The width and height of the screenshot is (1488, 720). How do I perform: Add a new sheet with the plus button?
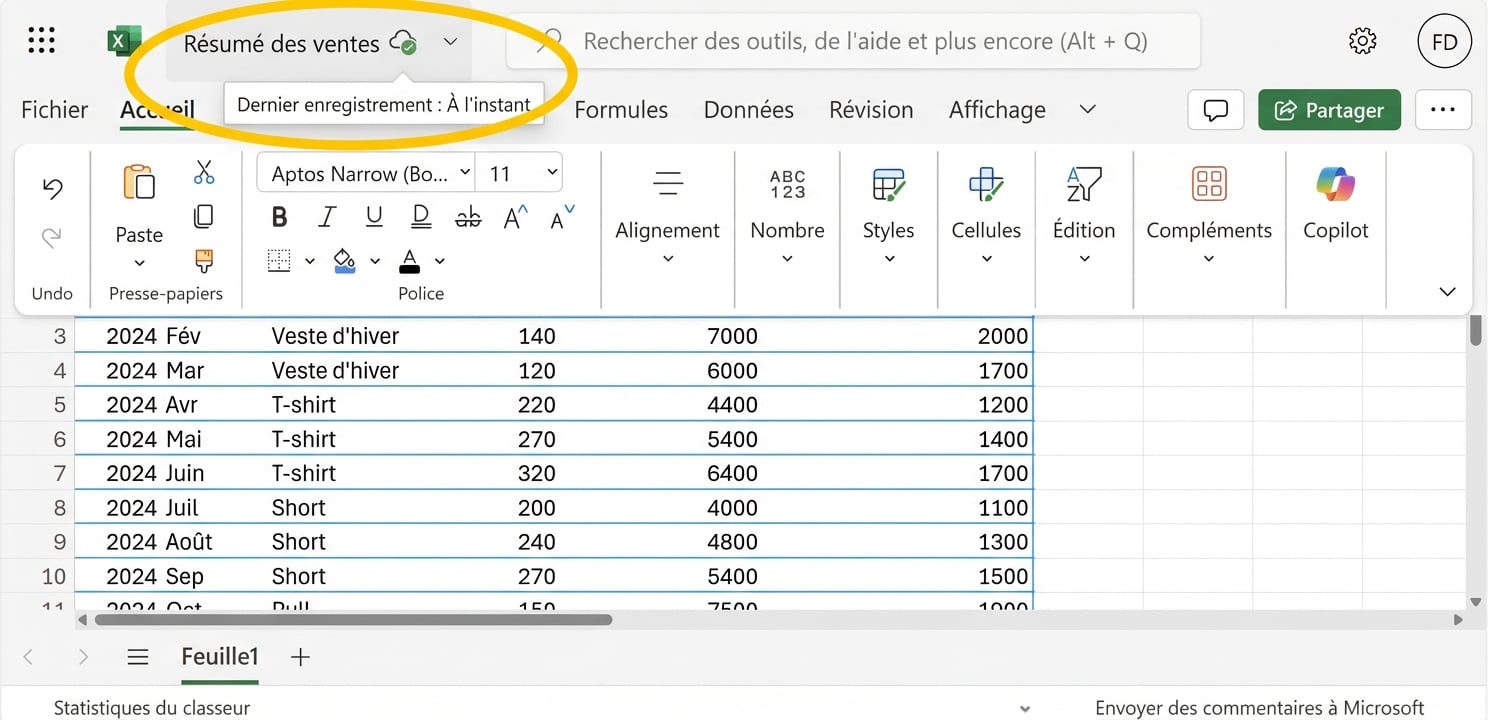click(x=299, y=657)
